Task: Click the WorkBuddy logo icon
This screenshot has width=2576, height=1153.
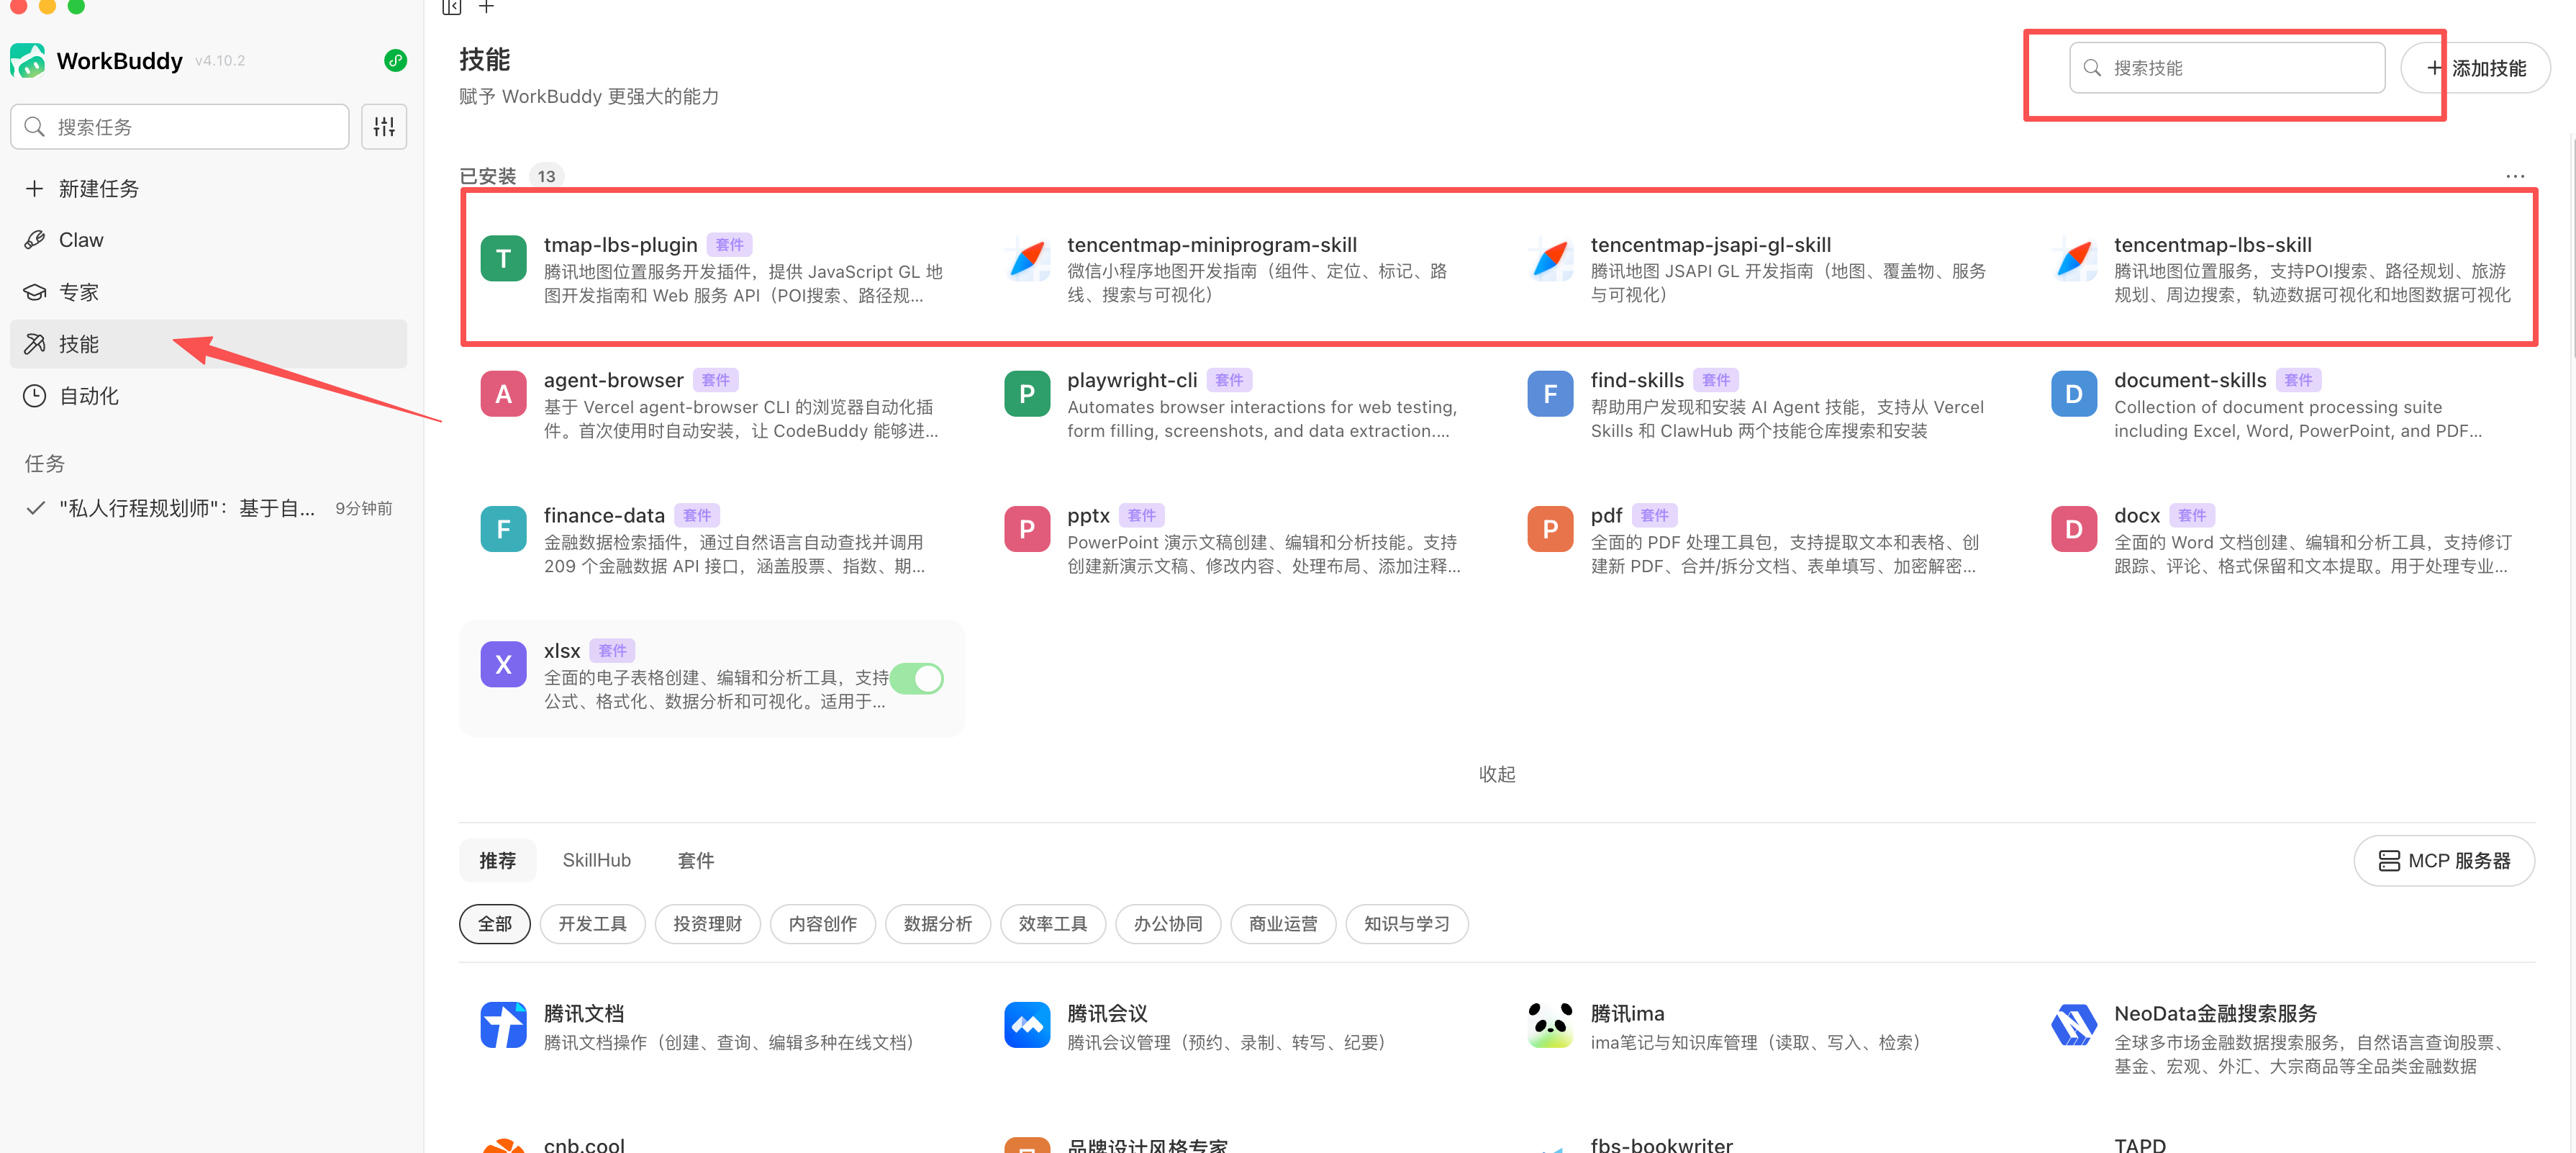Action: point(28,61)
